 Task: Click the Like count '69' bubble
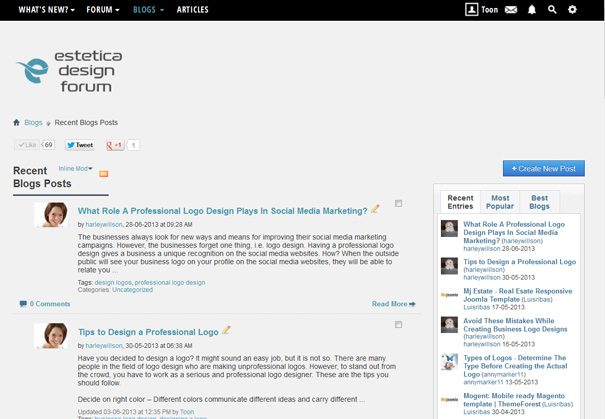[x=48, y=145]
